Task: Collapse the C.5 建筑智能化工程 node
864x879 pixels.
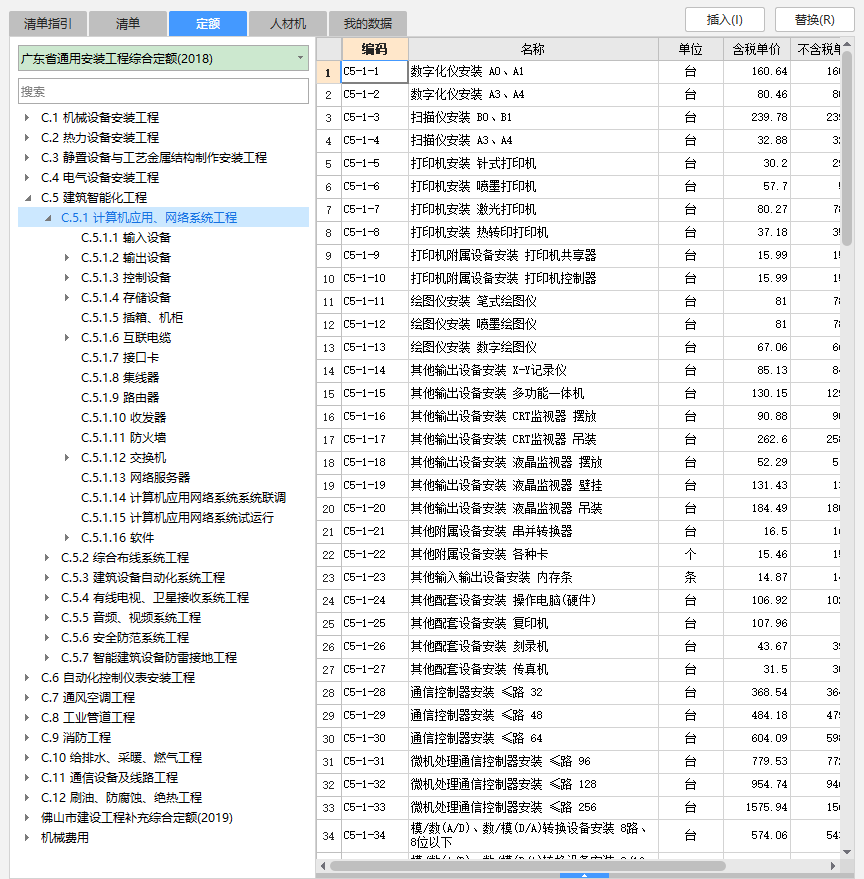Action: [27, 197]
